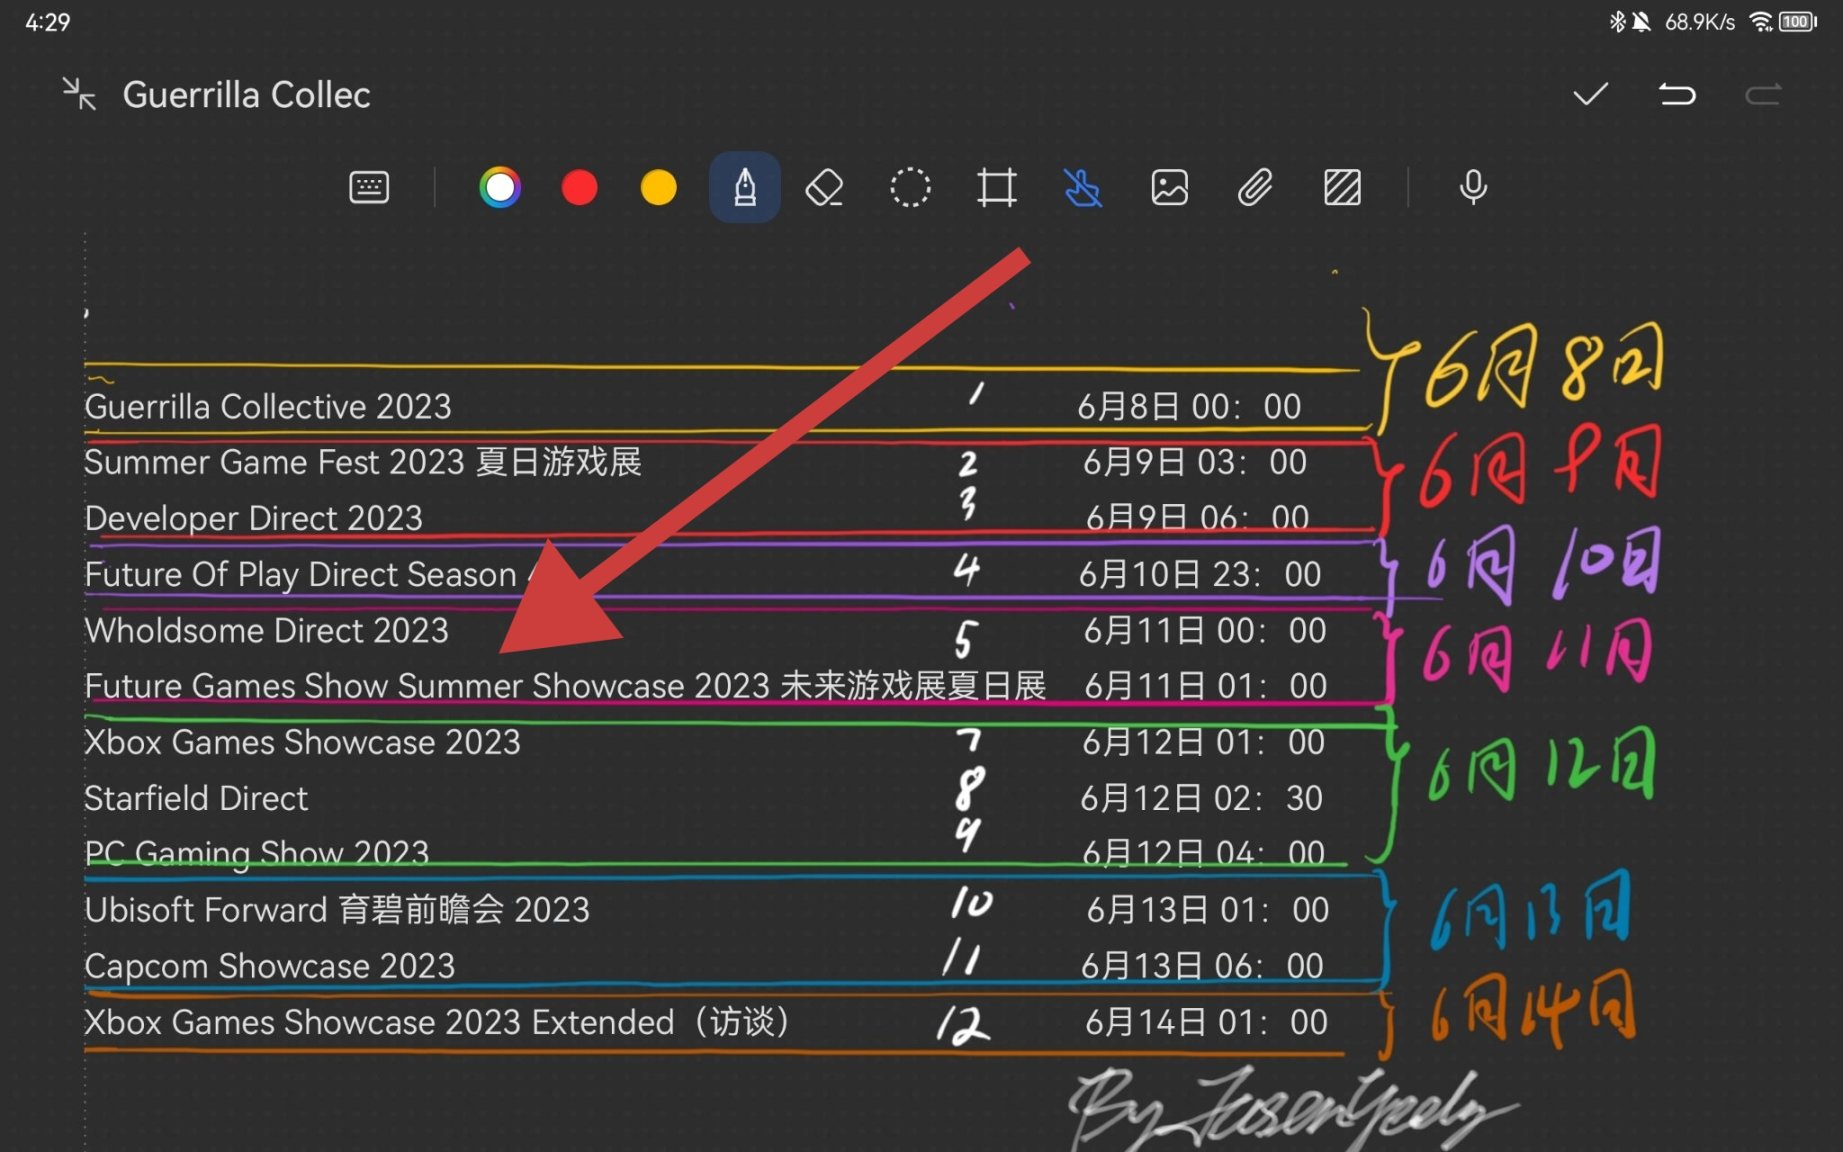
Task: Click the Starfield Direct line
Action: click(x=196, y=798)
